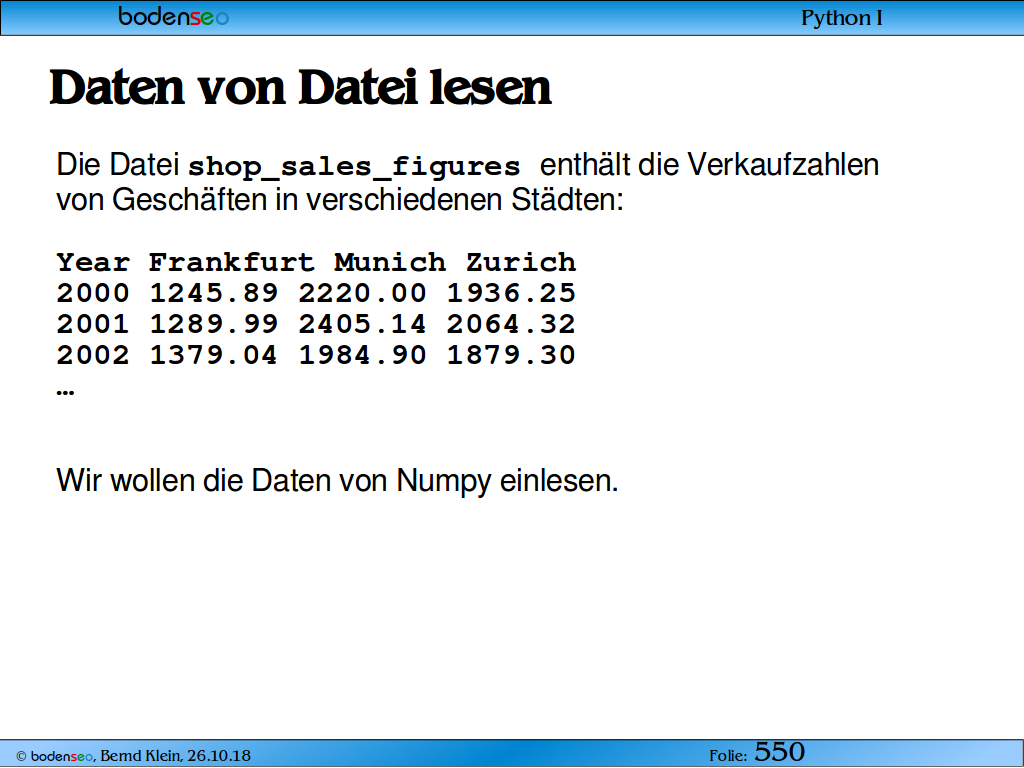1024x768 pixels.
Task: Click the value '1984.90'
Action: [362, 355]
